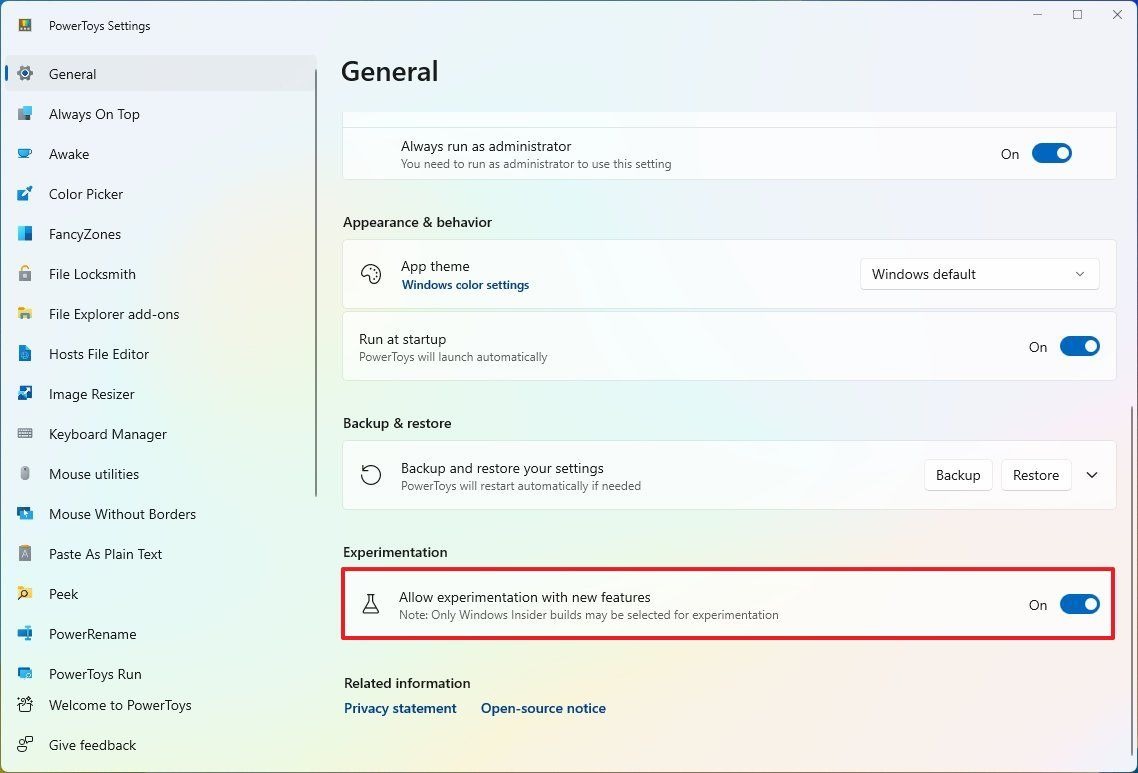Click the Hosts File Editor document icon
This screenshot has height=773, width=1138.
click(x=25, y=353)
